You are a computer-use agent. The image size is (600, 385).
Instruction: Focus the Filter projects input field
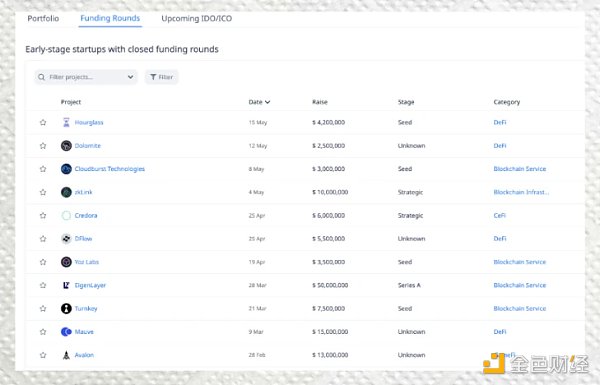point(86,77)
